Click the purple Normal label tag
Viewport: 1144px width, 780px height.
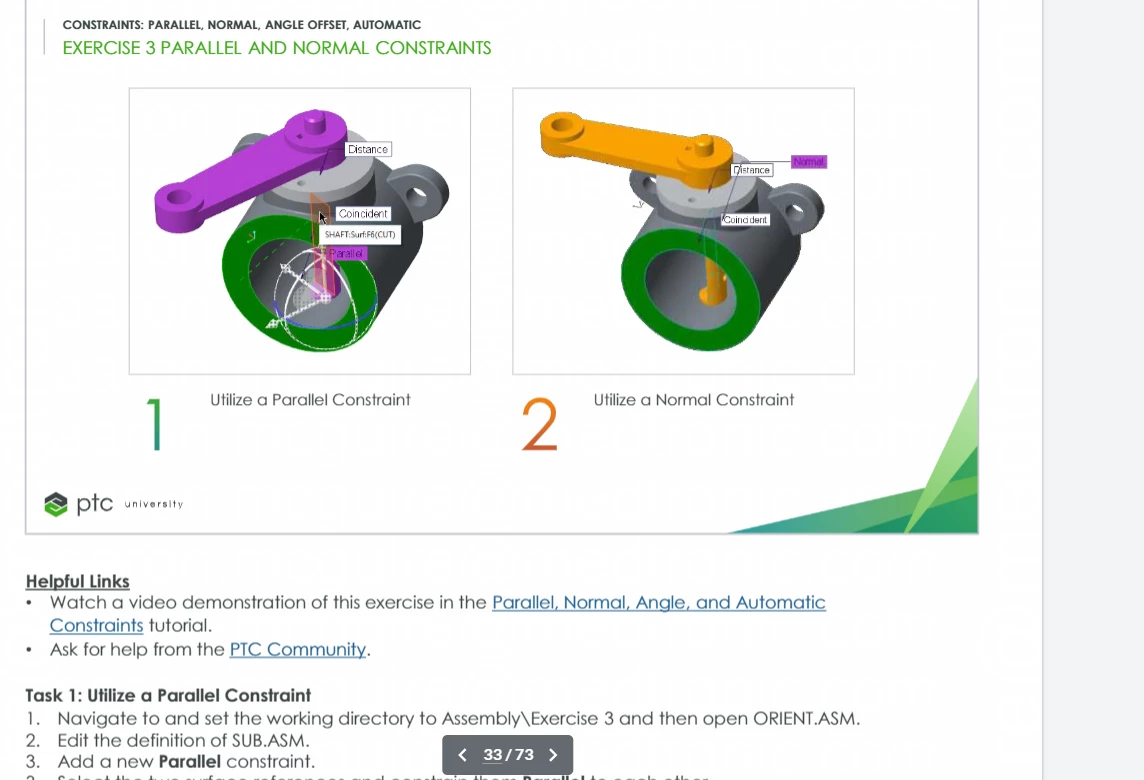pyautogui.click(x=808, y=162)
